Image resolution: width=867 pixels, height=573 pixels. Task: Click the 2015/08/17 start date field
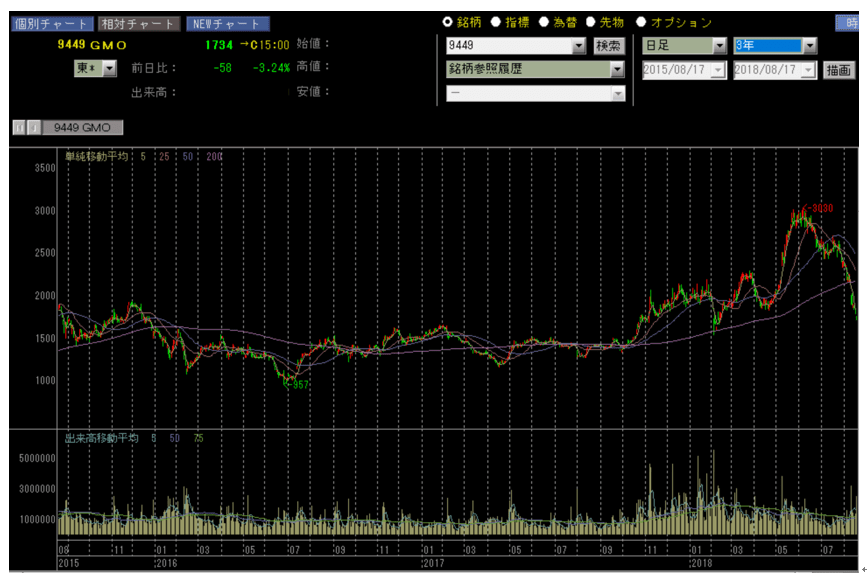point(678,70)
